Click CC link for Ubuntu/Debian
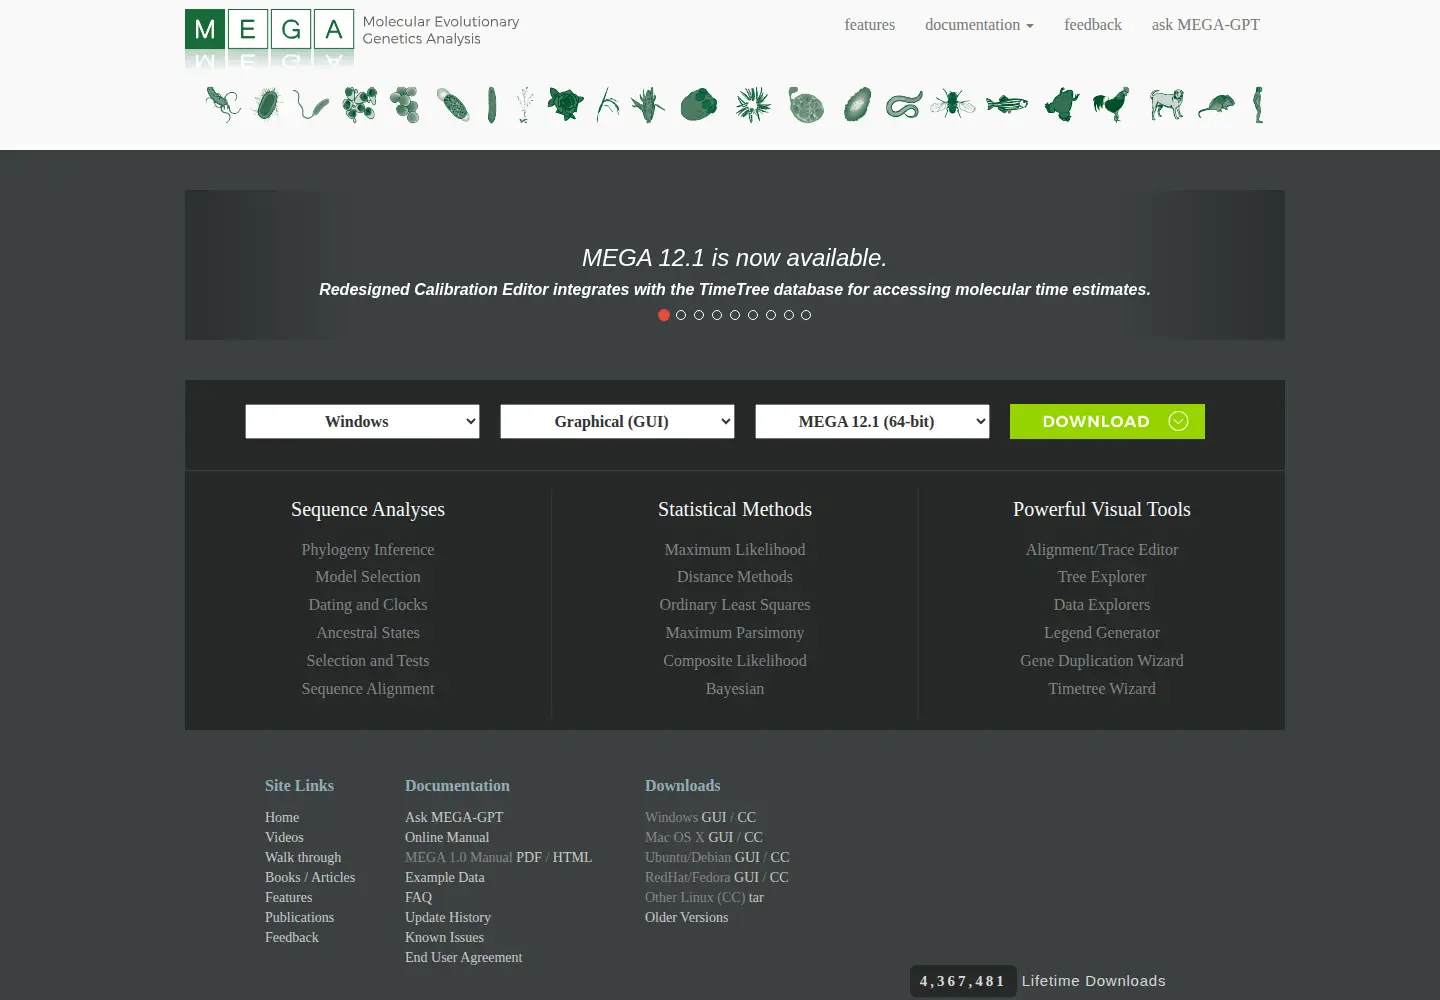Screen dimensions: 1440x1000 [x=780, y=857]
